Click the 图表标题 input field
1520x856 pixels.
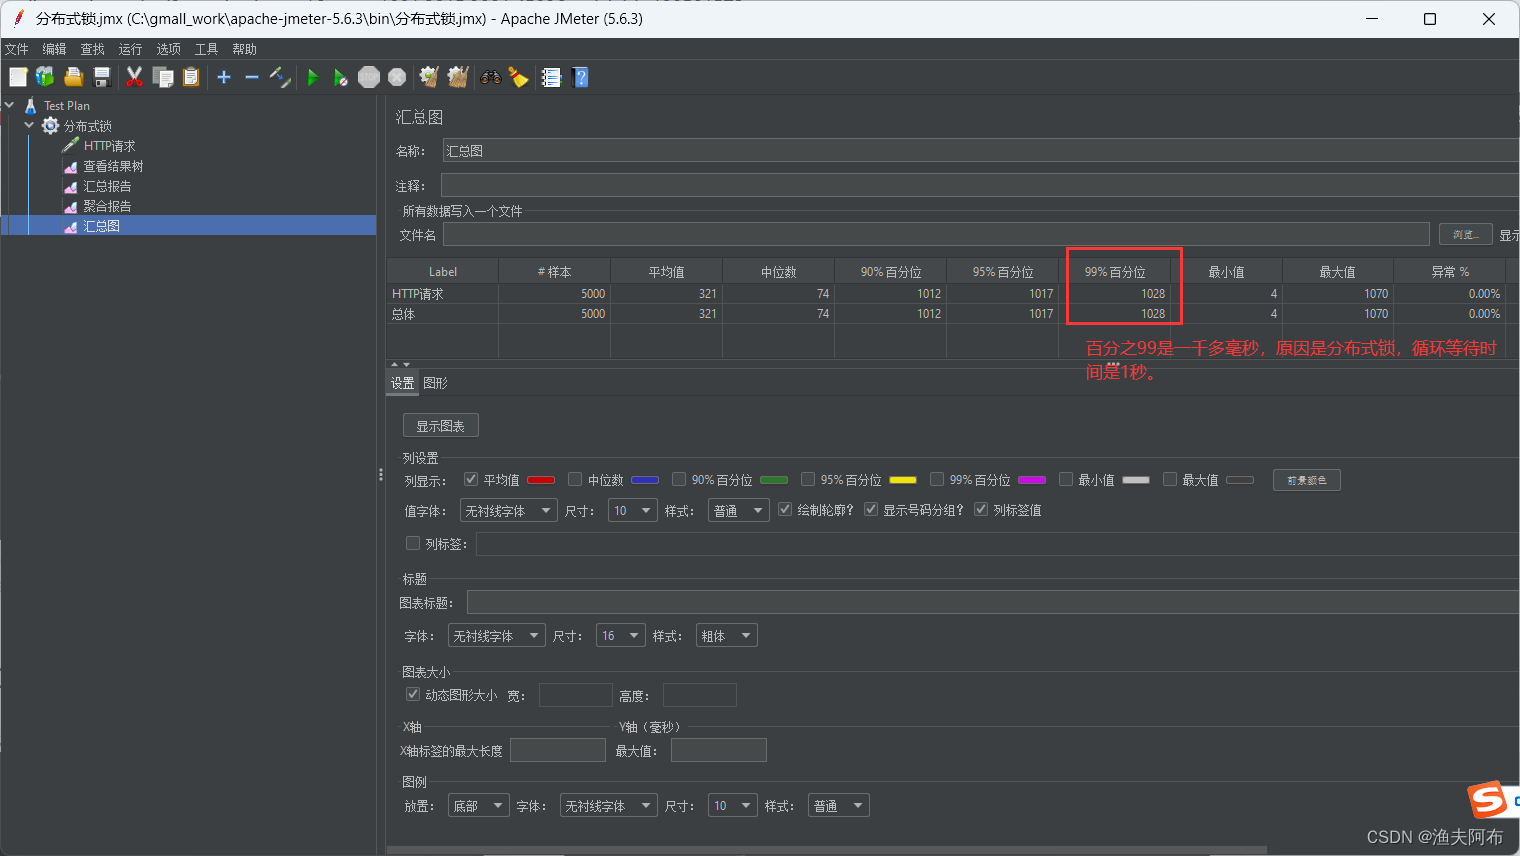pos(992,602)
